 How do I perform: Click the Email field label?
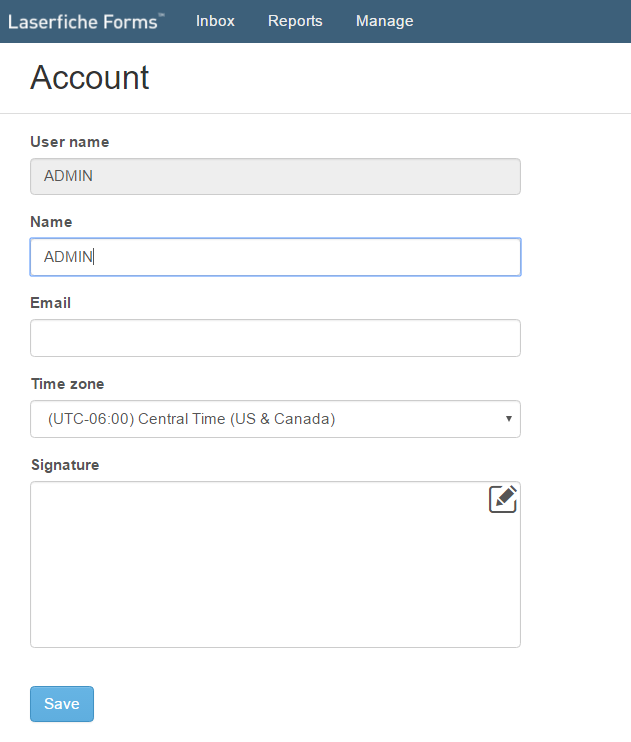point(51,303)
